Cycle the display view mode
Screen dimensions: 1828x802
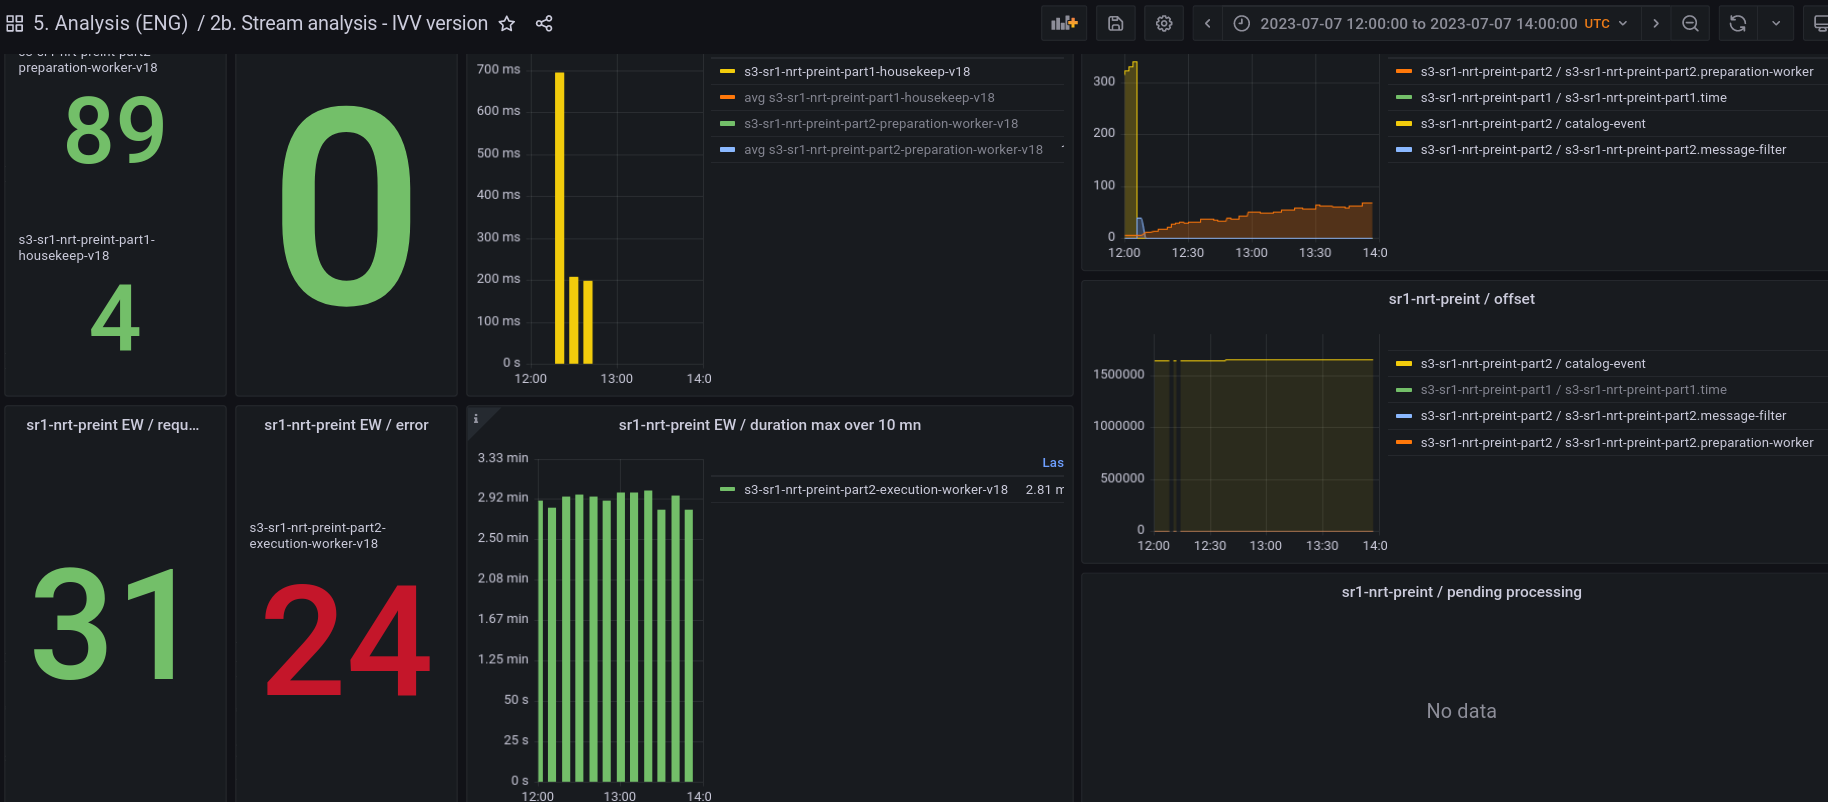tap(1818, 23)
